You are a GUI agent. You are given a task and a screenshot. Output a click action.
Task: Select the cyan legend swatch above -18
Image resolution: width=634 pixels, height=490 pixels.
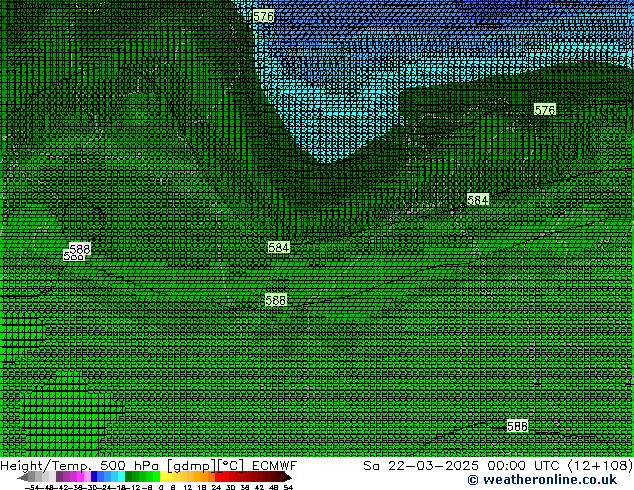[x=121, y=476]
